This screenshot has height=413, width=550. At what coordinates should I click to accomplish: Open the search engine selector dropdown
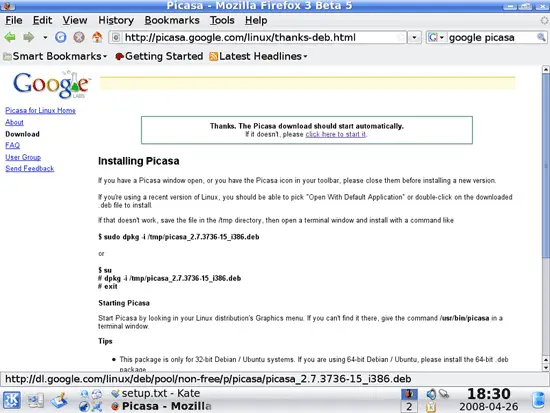click(x=436, y=37)
